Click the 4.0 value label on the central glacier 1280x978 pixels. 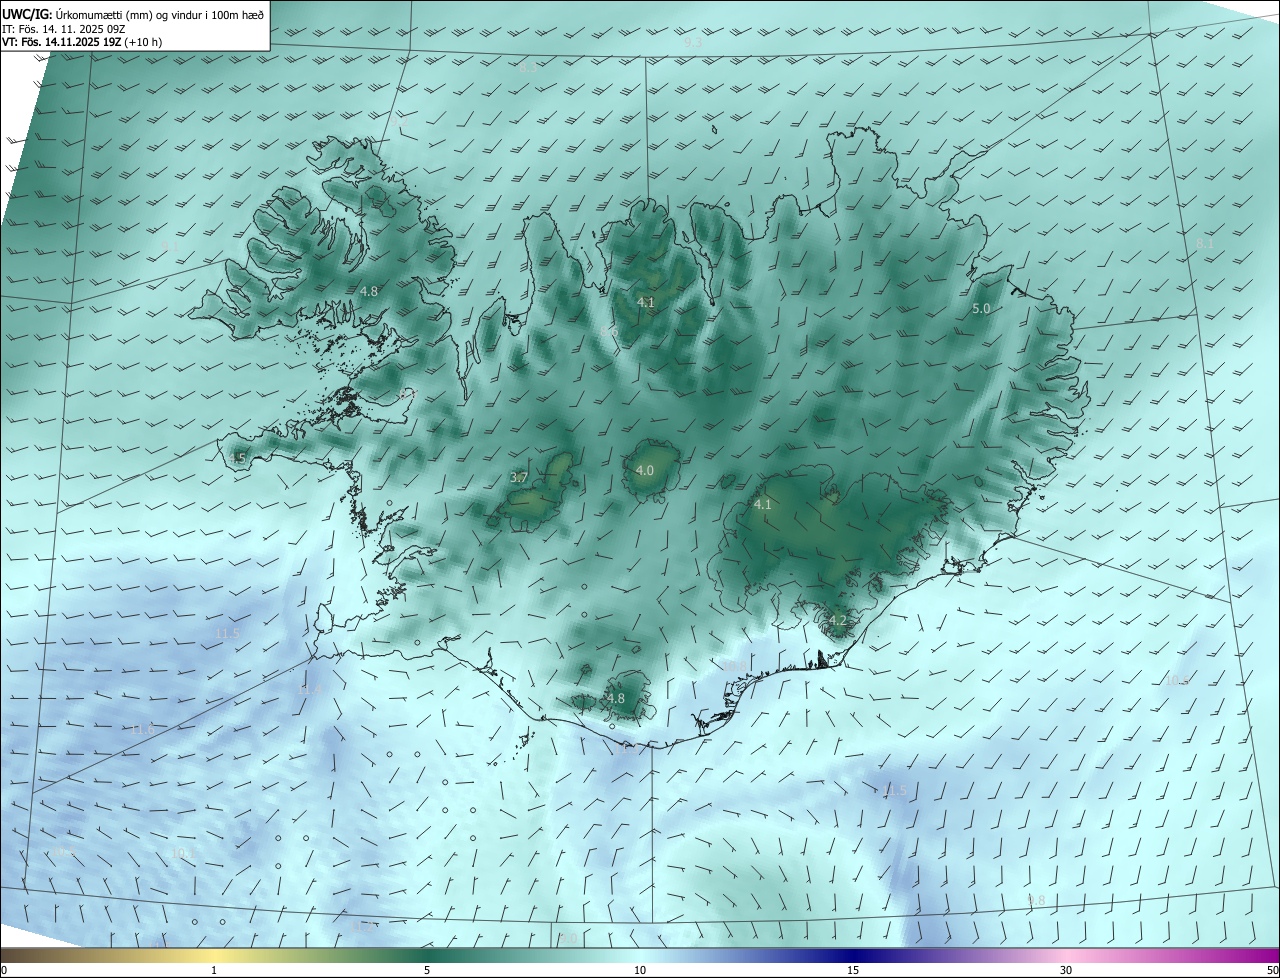[x=645, y=470]
